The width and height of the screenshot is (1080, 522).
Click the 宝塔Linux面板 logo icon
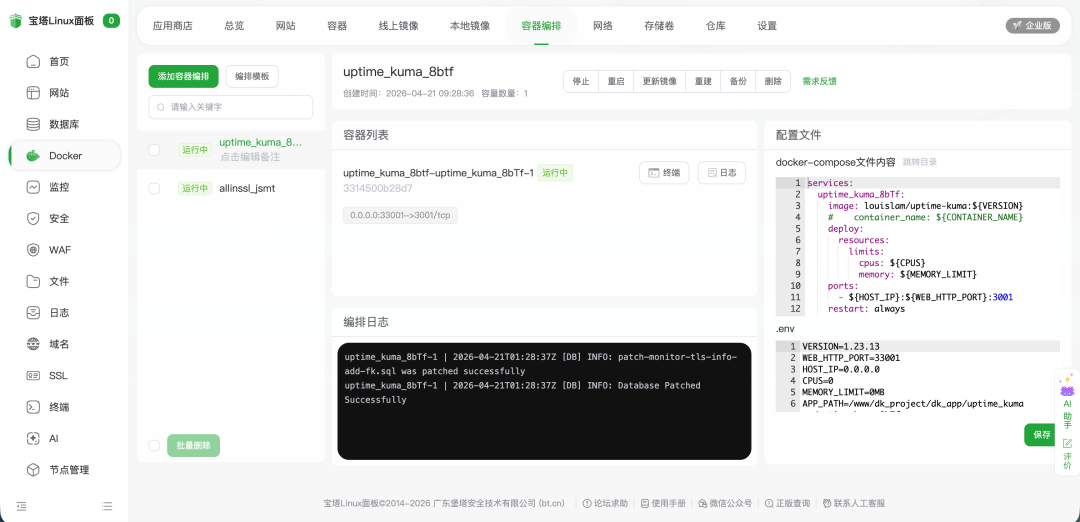click(x=16, y=21)
